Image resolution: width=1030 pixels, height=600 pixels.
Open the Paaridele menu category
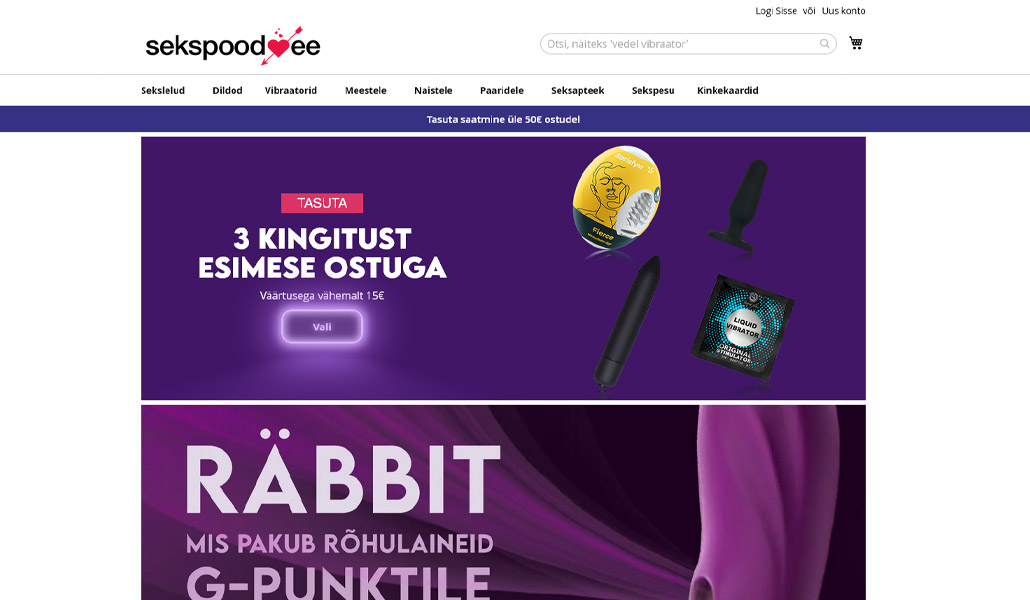[502, 91]
